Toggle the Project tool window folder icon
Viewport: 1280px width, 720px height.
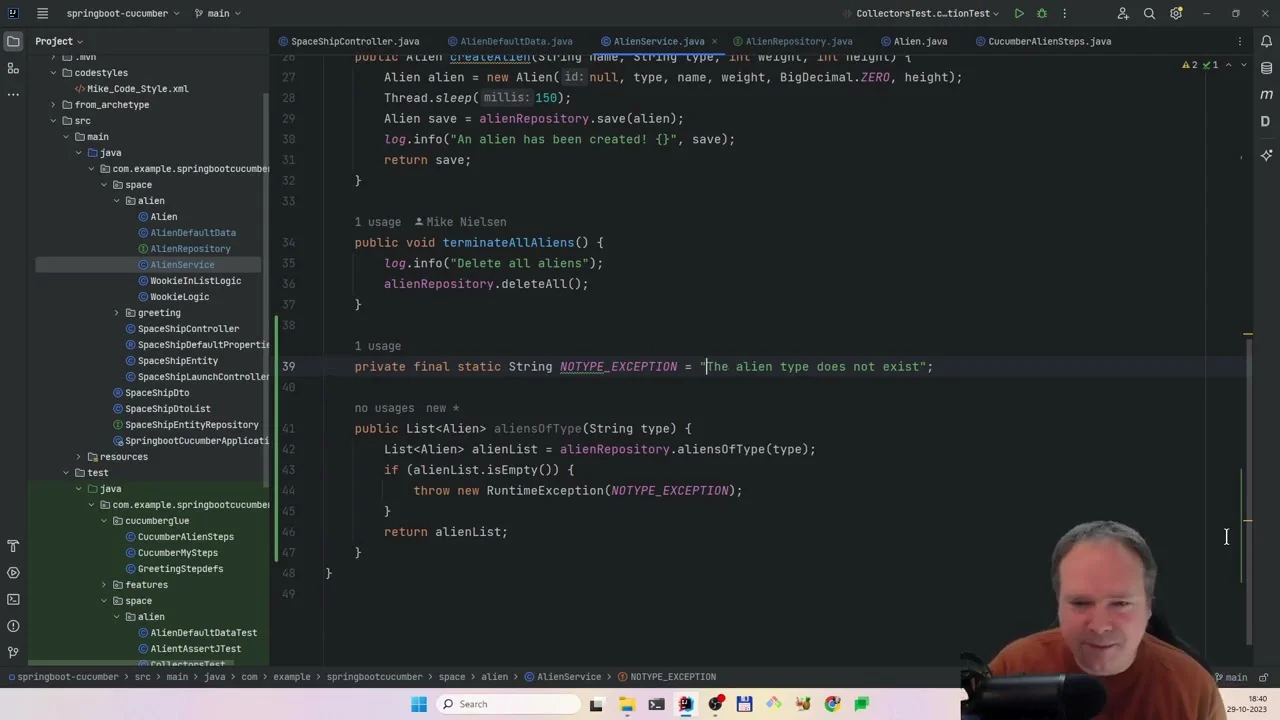pyautogui.click(x=13, y=41)
